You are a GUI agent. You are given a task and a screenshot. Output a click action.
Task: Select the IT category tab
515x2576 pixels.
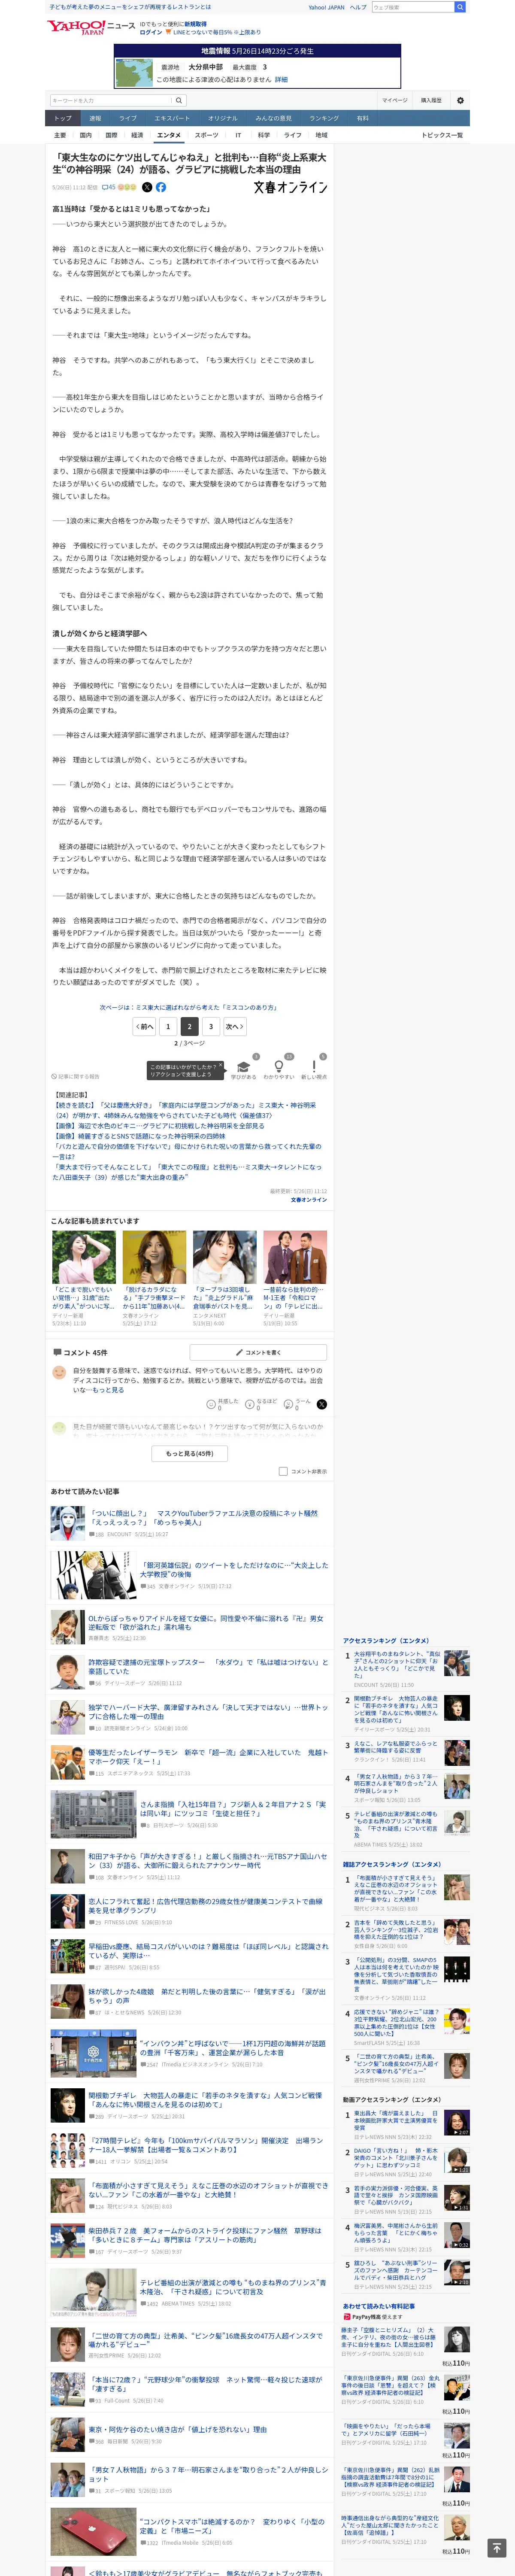point(238,135)
